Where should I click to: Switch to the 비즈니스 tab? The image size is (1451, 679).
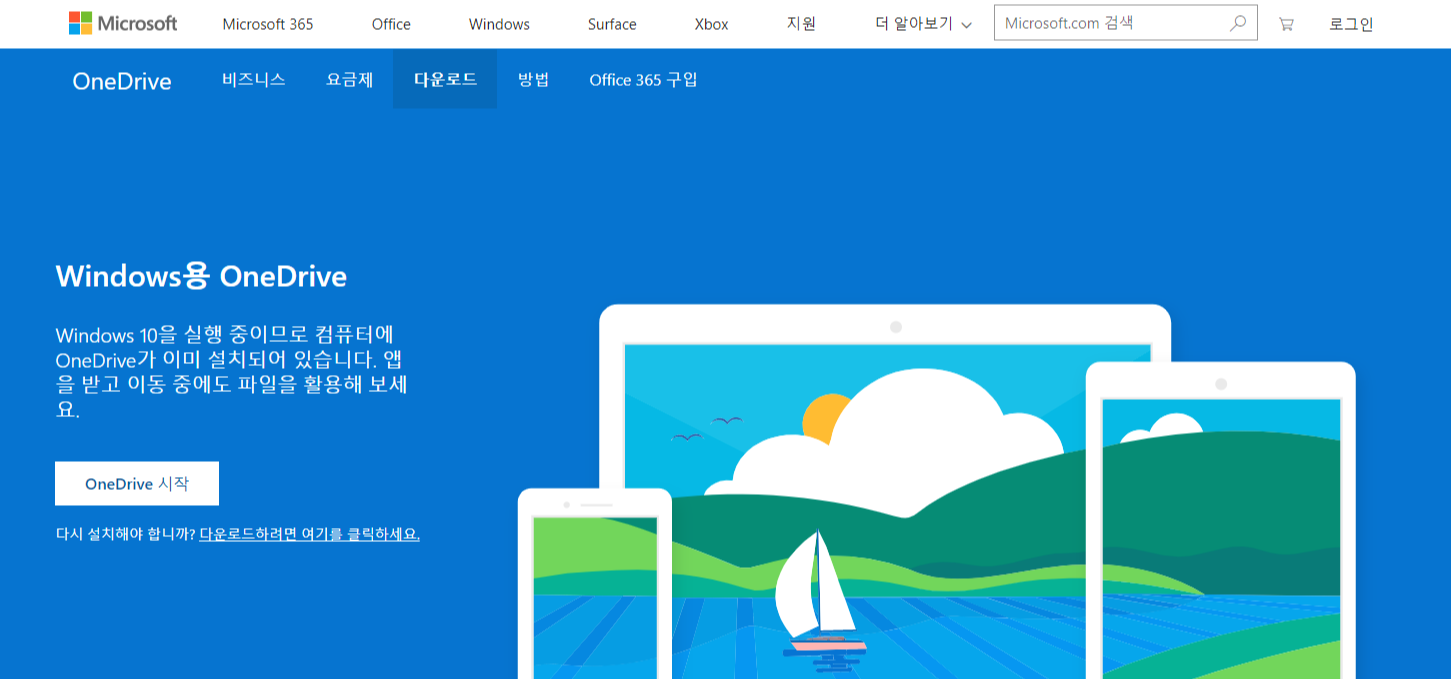pyautogui.click(x=254, y=79)
